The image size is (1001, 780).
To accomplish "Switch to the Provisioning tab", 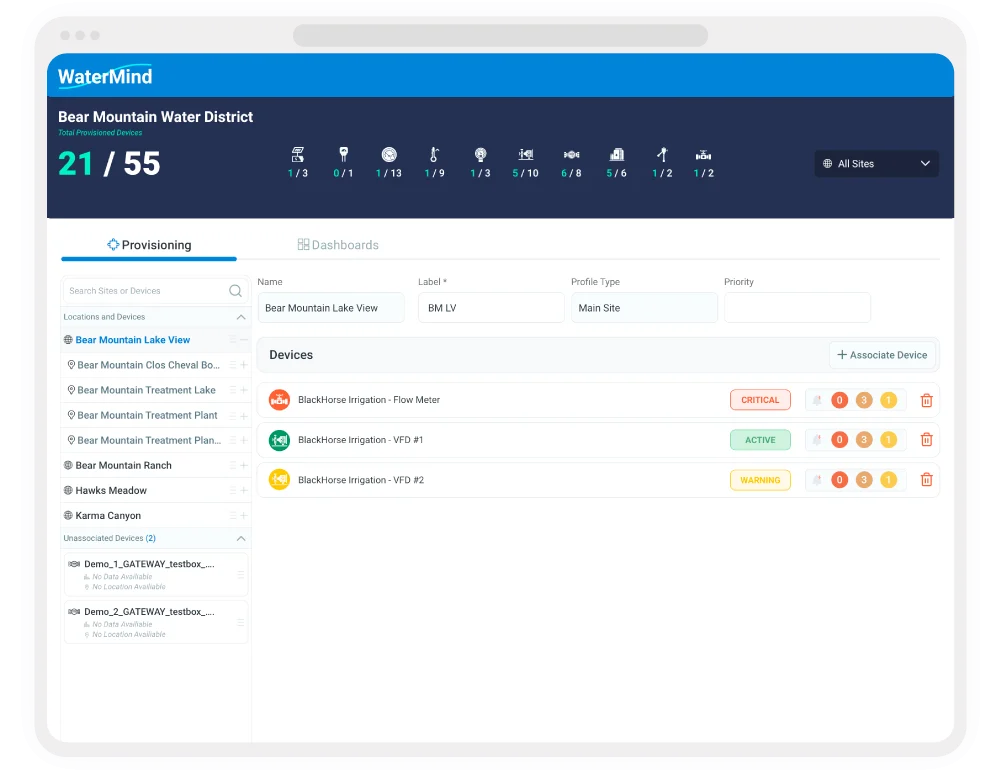I will click(x=149, y=245).
